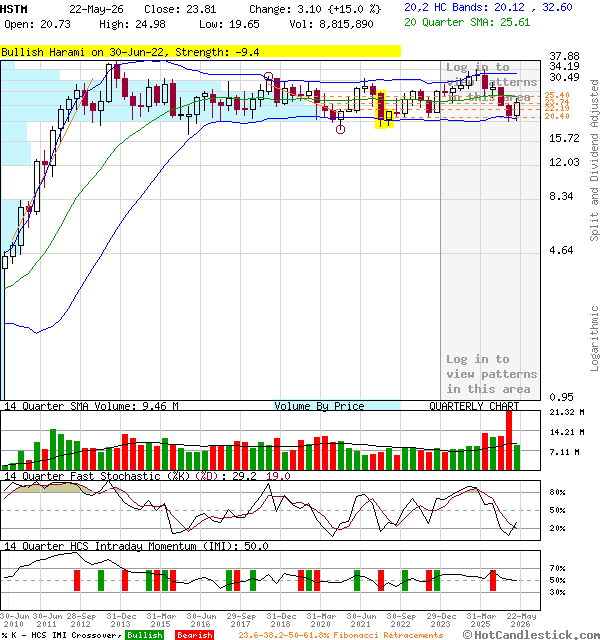Click the green Bullish legend box
The image size is (600, 640).
tap(145, 635)
